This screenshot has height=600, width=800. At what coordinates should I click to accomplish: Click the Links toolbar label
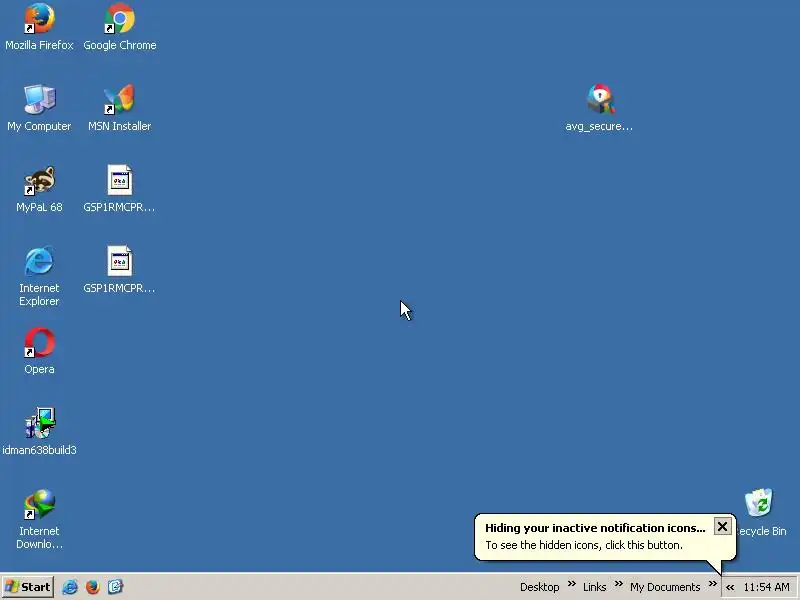pos(594,587)
